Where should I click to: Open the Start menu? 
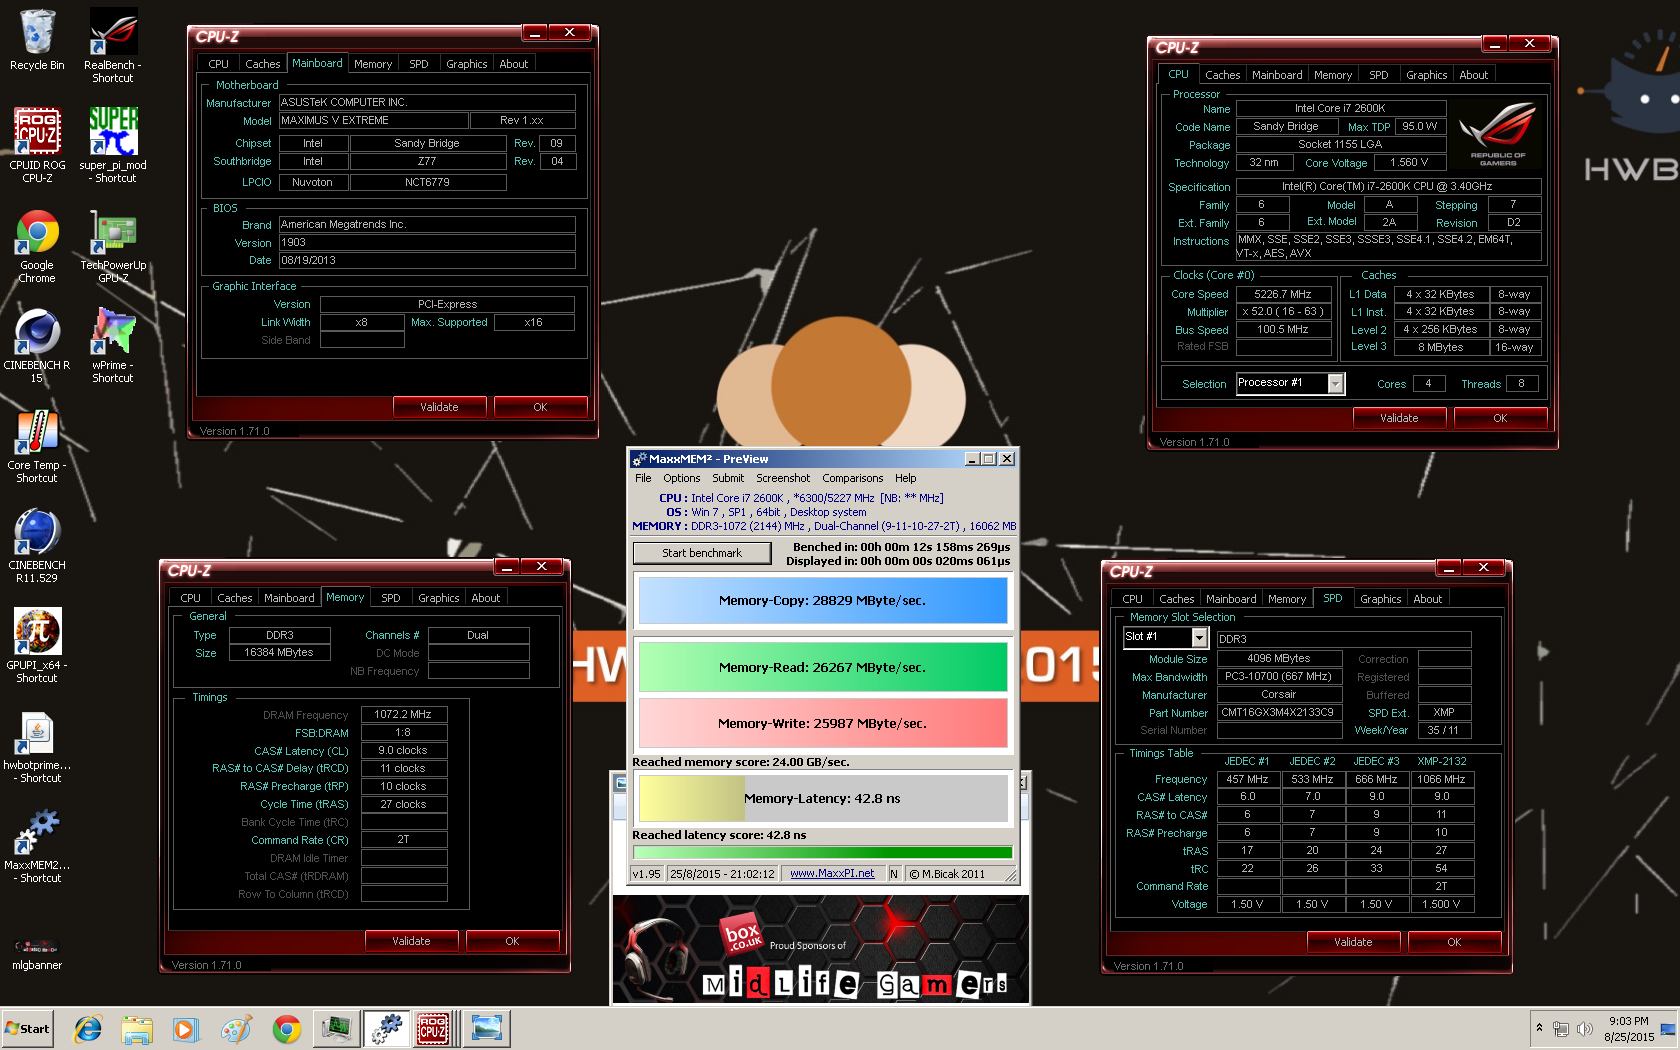27,1029
